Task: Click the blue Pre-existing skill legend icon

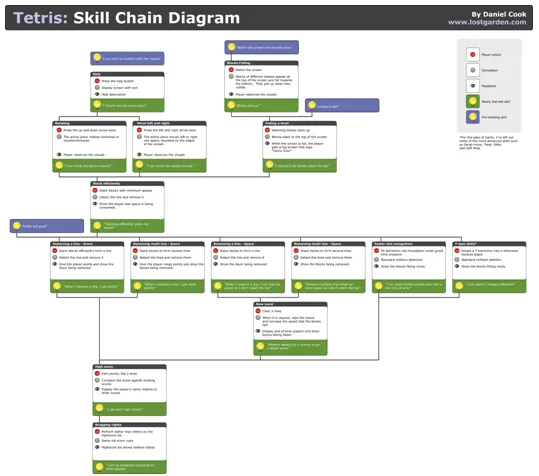Action: pyautogui.click(x=473, y=117)
